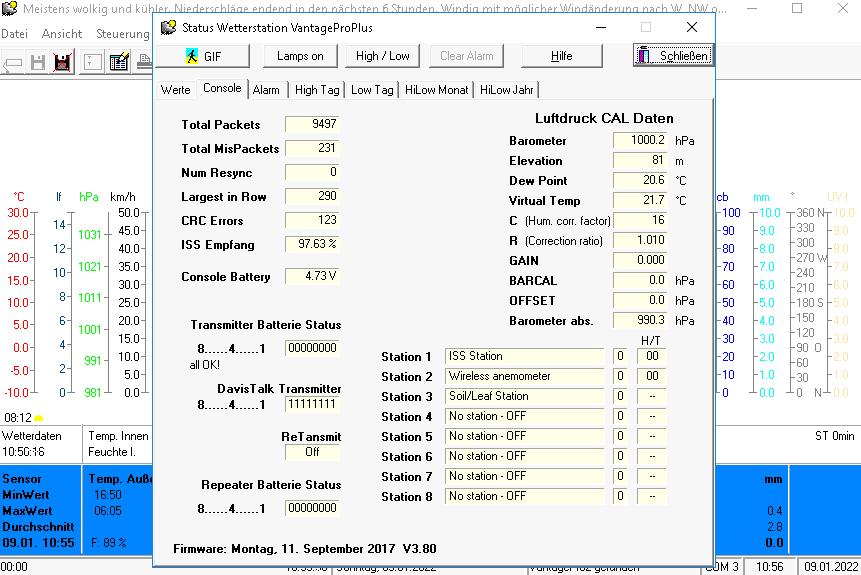Viewport: 861px width, 575px height.
Task: Switch to the Low Tag tab
Action: tap(372, 90)
